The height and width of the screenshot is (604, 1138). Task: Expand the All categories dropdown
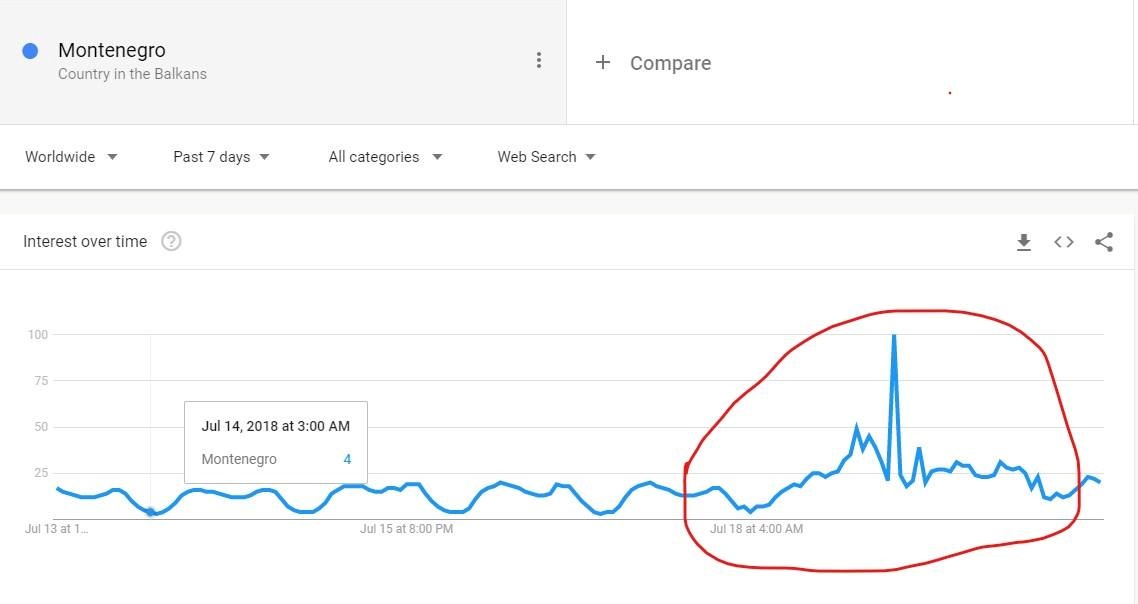tap(385, 157)
